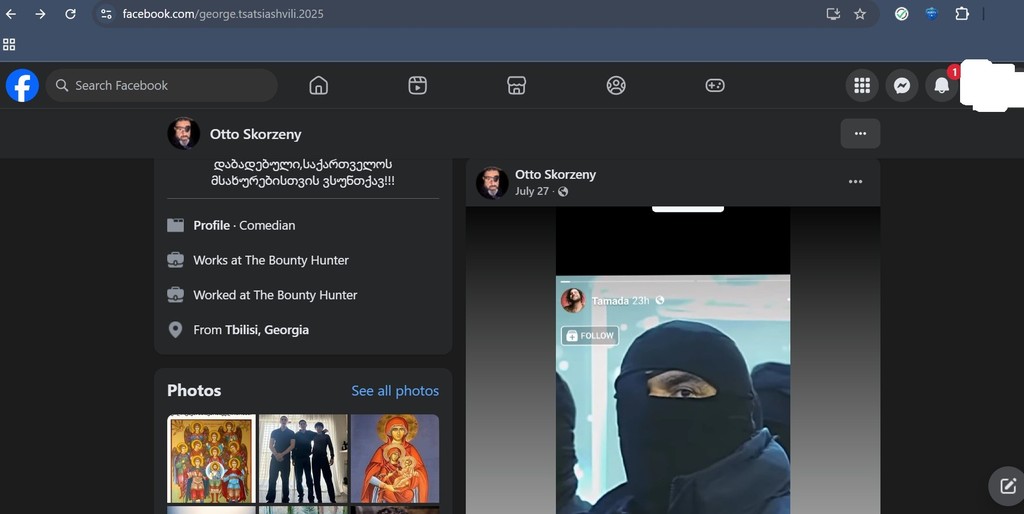Open the browser Extensions puzzle icon
Viewport: 1024px width, 514px height.
point(962,14)
